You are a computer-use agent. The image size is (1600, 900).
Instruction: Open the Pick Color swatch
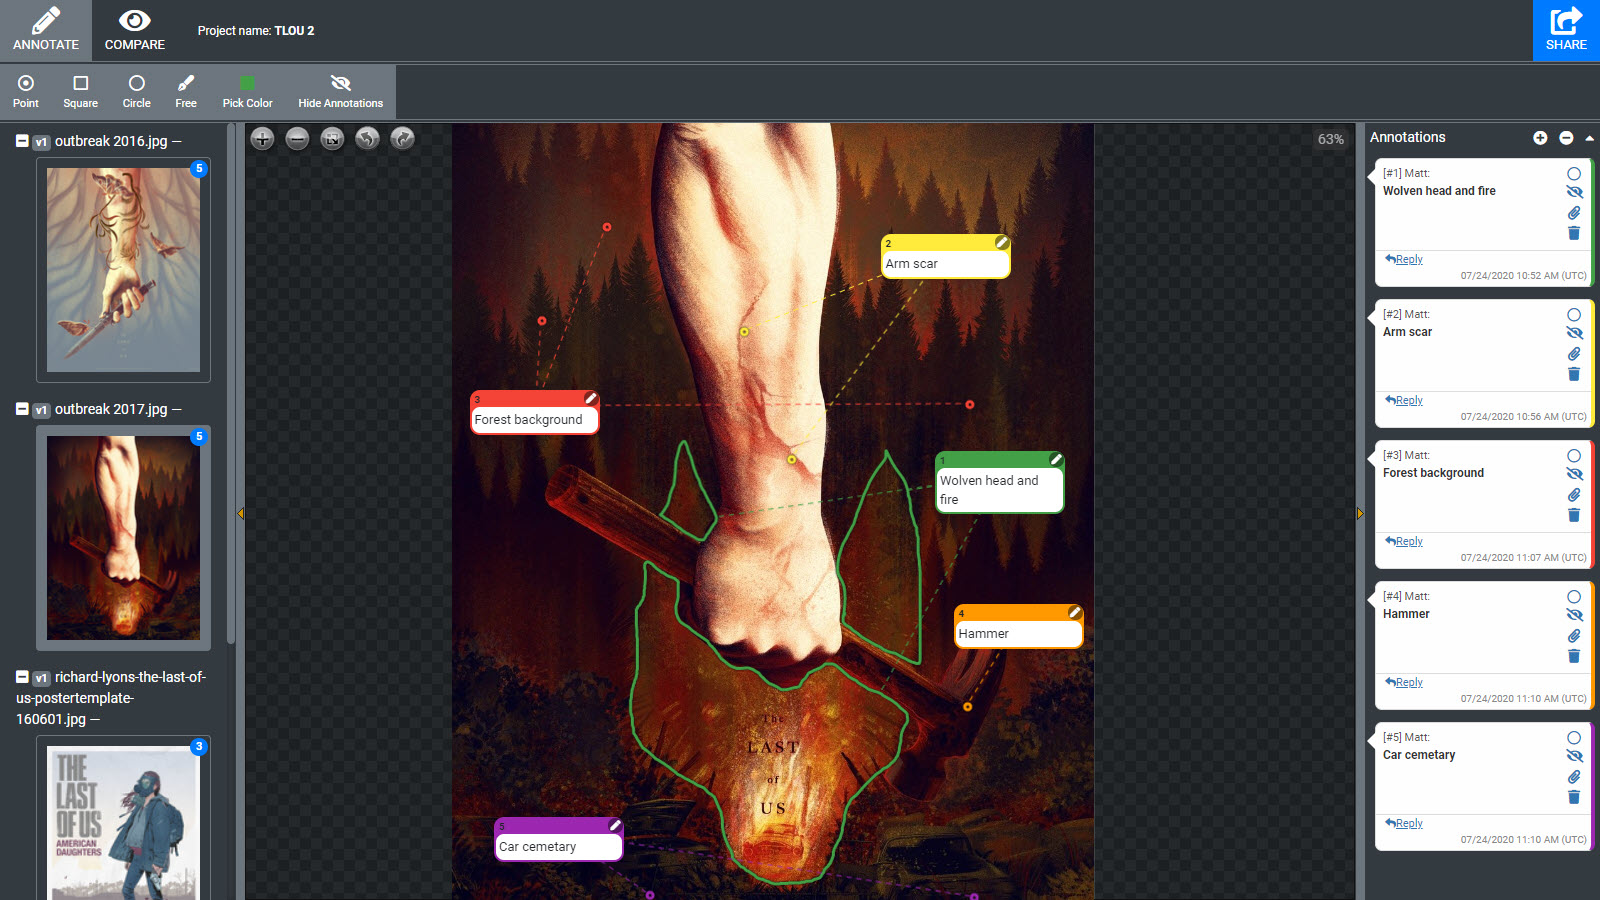click(247, 91)
